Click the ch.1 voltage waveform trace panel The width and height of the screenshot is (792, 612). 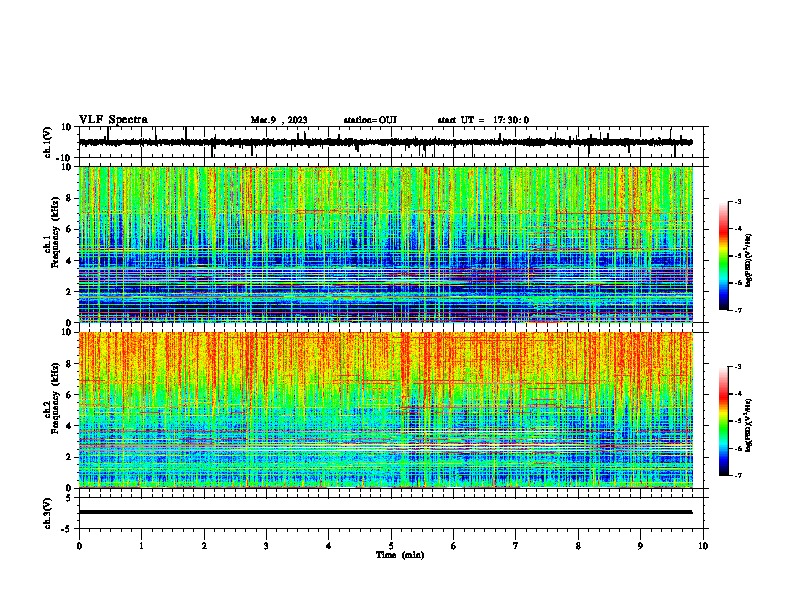click(x=393, y=142)
